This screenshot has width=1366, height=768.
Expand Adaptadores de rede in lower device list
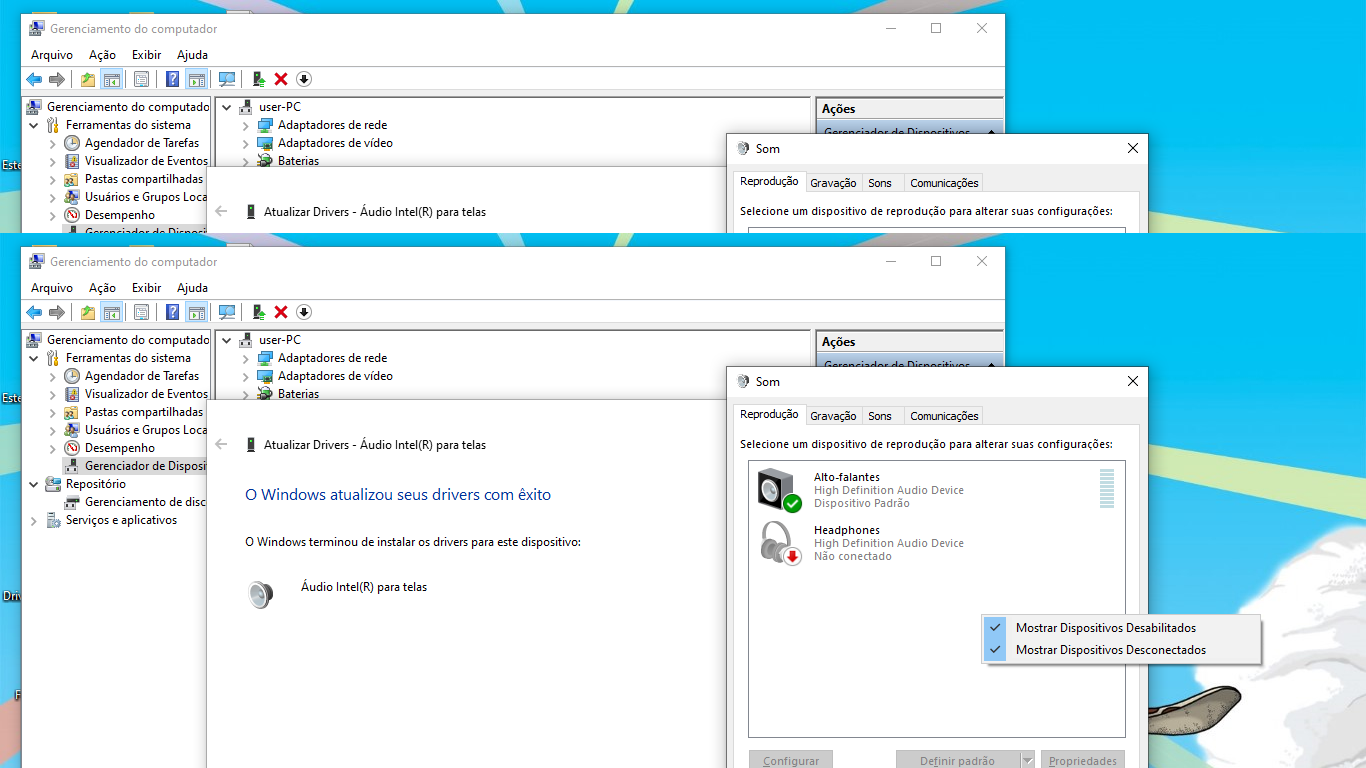[x=246, y=358]
